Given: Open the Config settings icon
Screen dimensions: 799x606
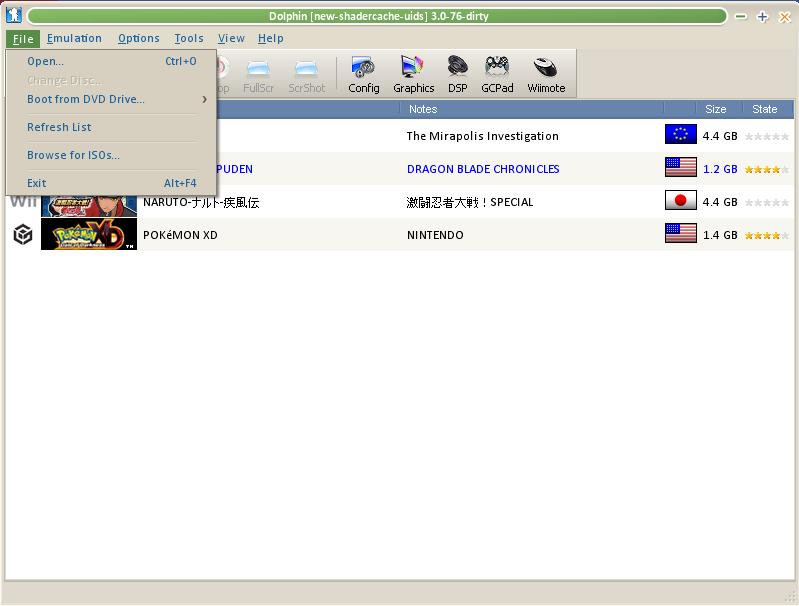Looking at the screenshot, I should [x=363, y=74].
